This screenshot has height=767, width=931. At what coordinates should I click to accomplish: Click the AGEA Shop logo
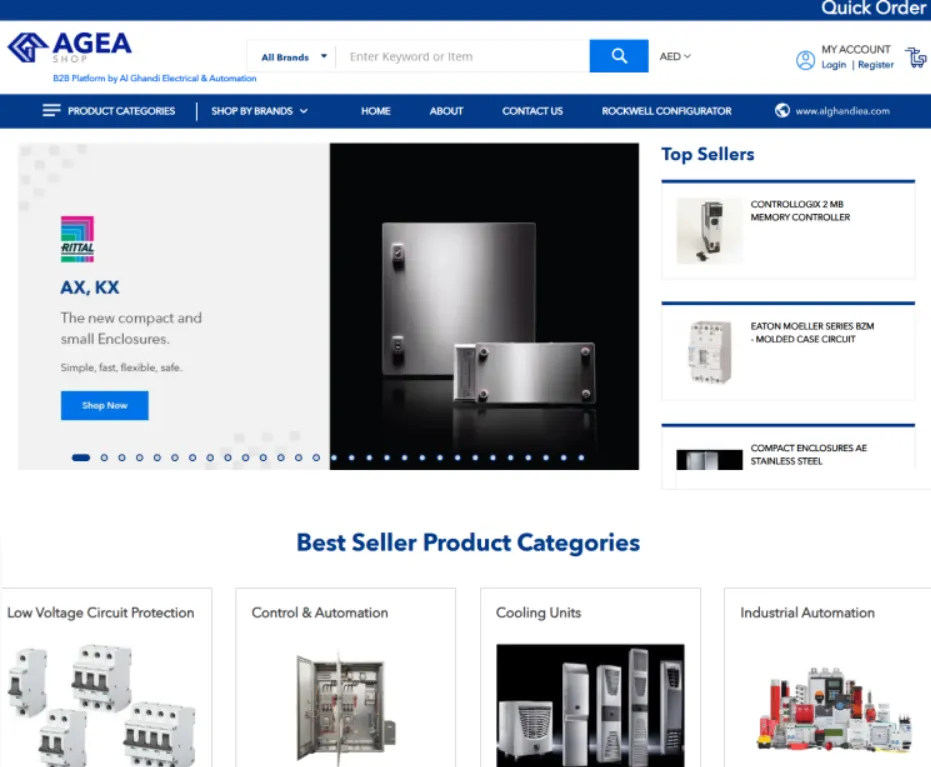pyautogui.click(x=69, y=47)
